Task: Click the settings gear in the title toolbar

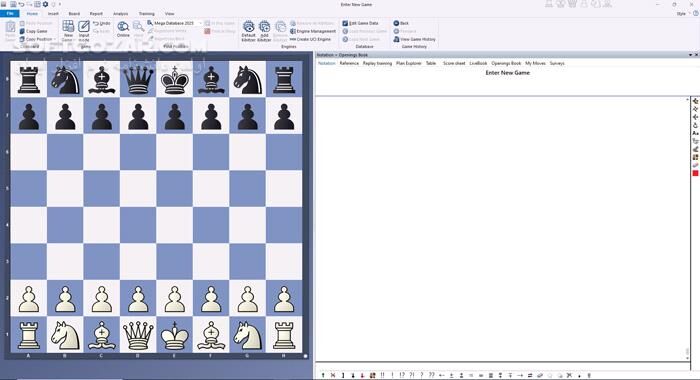Action: point(45,4)
